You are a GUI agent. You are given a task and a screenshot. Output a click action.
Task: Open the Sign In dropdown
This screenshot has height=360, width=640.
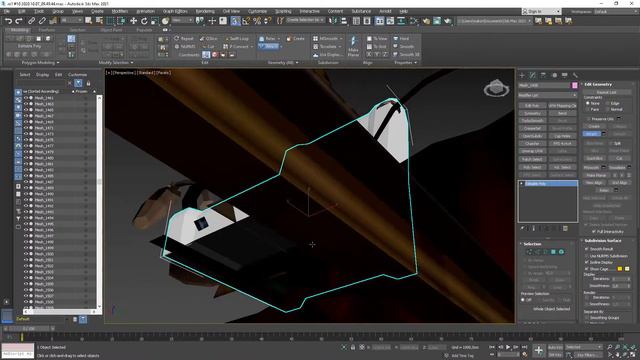click(x=542, y=11)
